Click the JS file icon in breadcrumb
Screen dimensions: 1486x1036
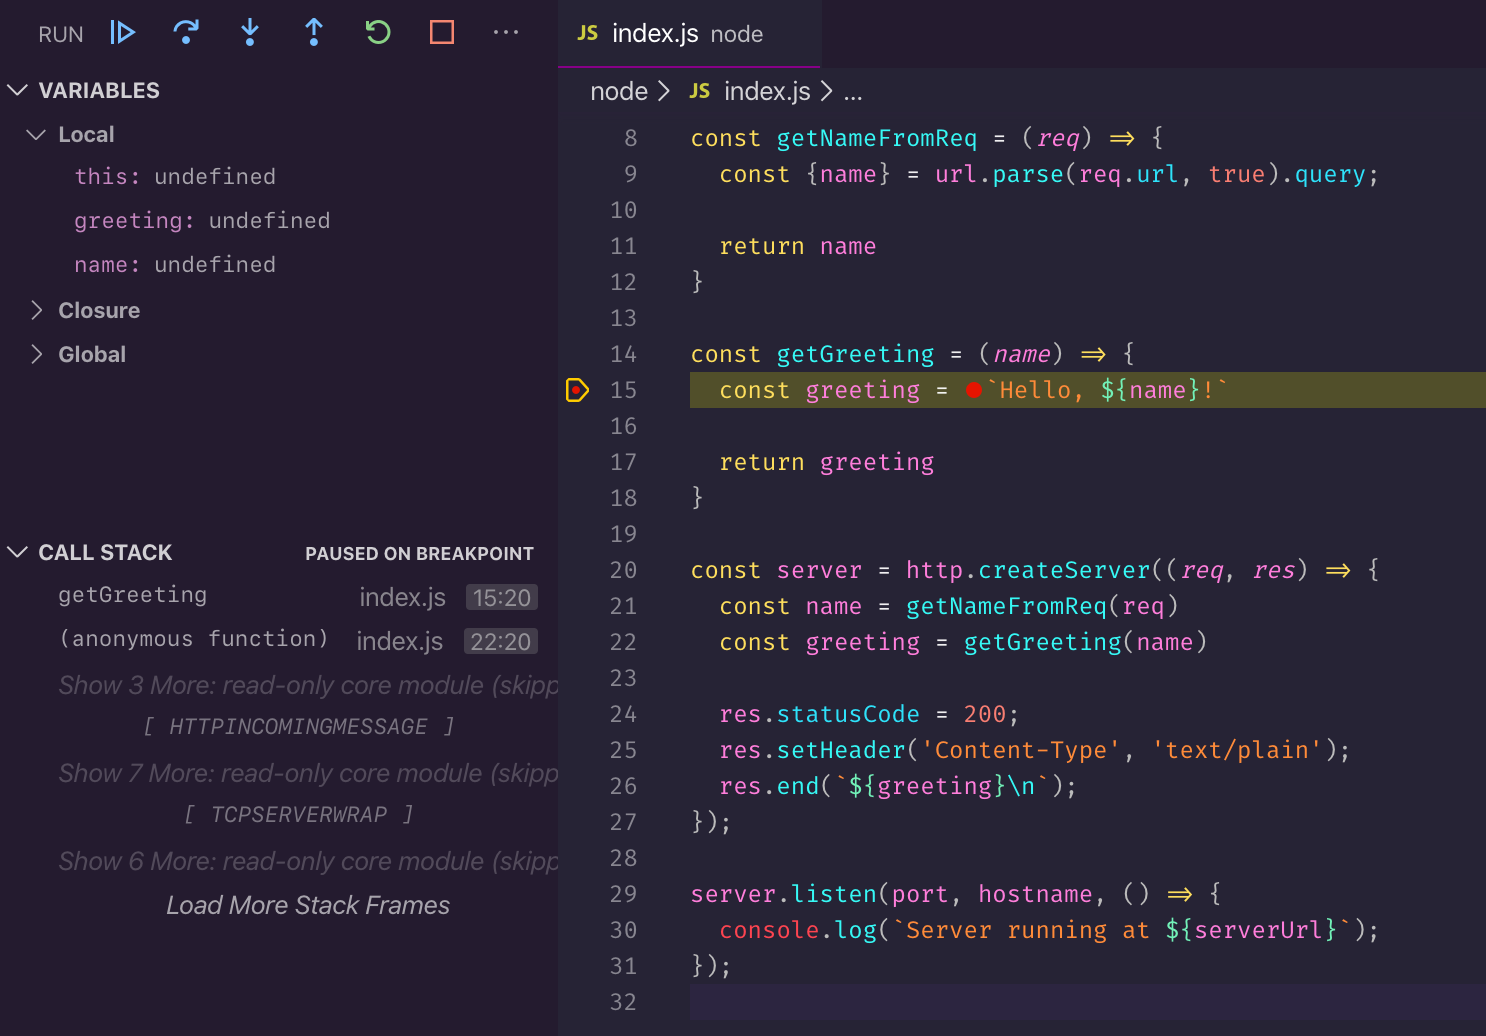pyautogui.click(x=700, y=91)
